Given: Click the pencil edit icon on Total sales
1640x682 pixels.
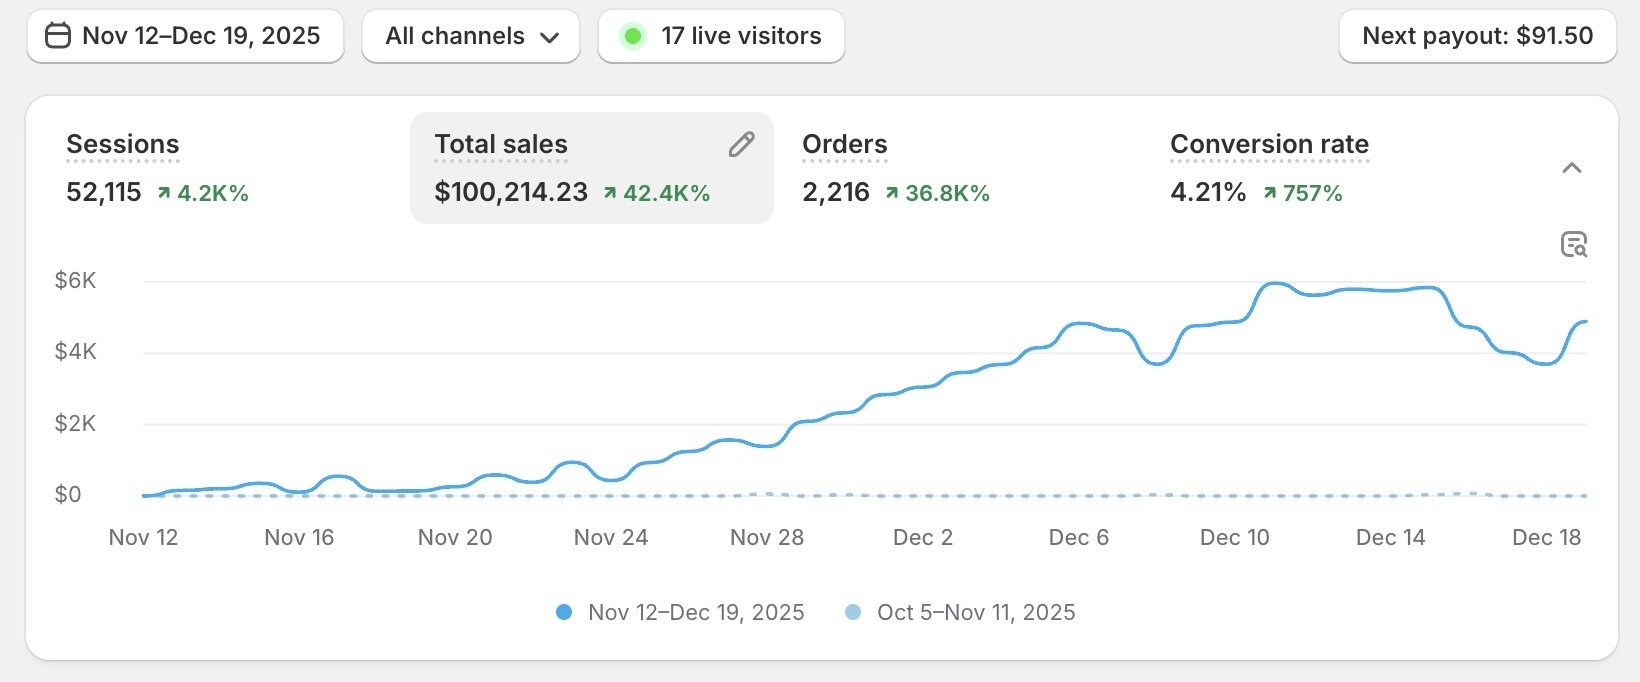Looking at the screenshot, I should [741, 145].
